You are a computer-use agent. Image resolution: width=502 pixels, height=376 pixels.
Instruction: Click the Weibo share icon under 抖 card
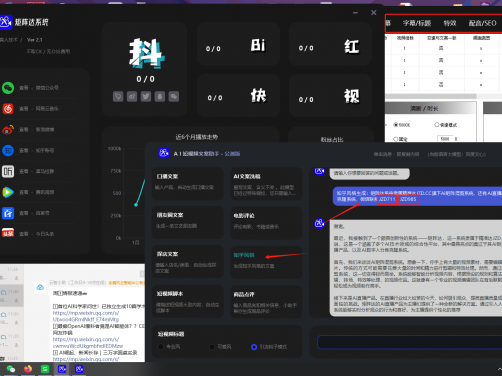point(132,97)
